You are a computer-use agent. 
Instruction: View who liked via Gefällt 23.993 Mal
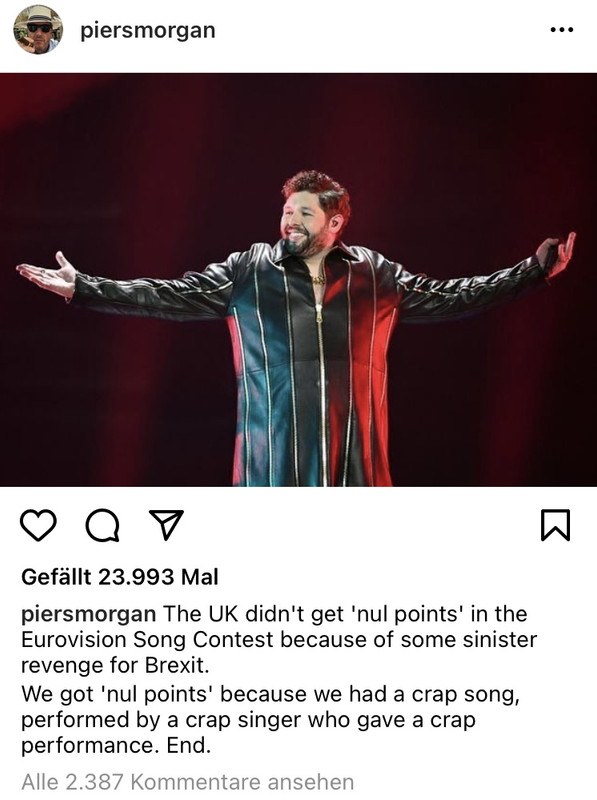click(120, 577)
